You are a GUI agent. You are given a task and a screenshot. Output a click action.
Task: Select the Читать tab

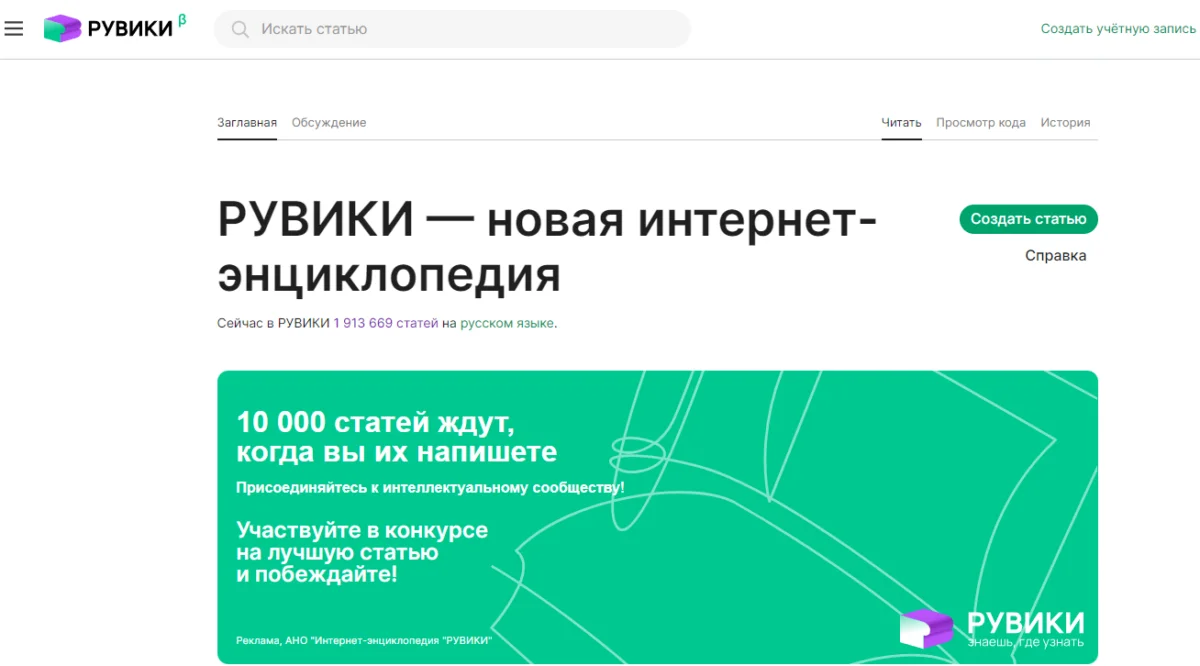(x=901, y=121)
